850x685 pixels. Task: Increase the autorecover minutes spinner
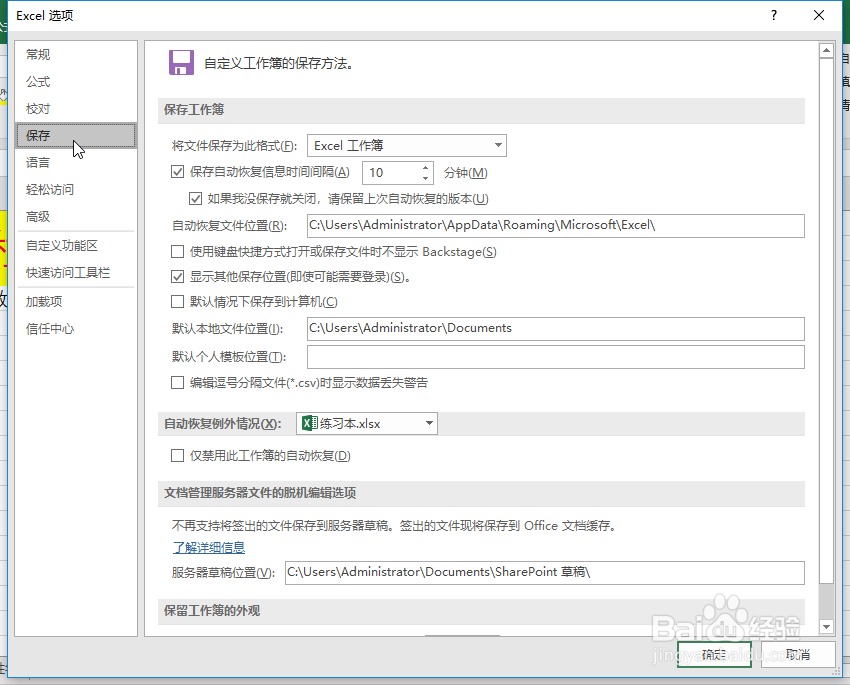coord(426,167)
